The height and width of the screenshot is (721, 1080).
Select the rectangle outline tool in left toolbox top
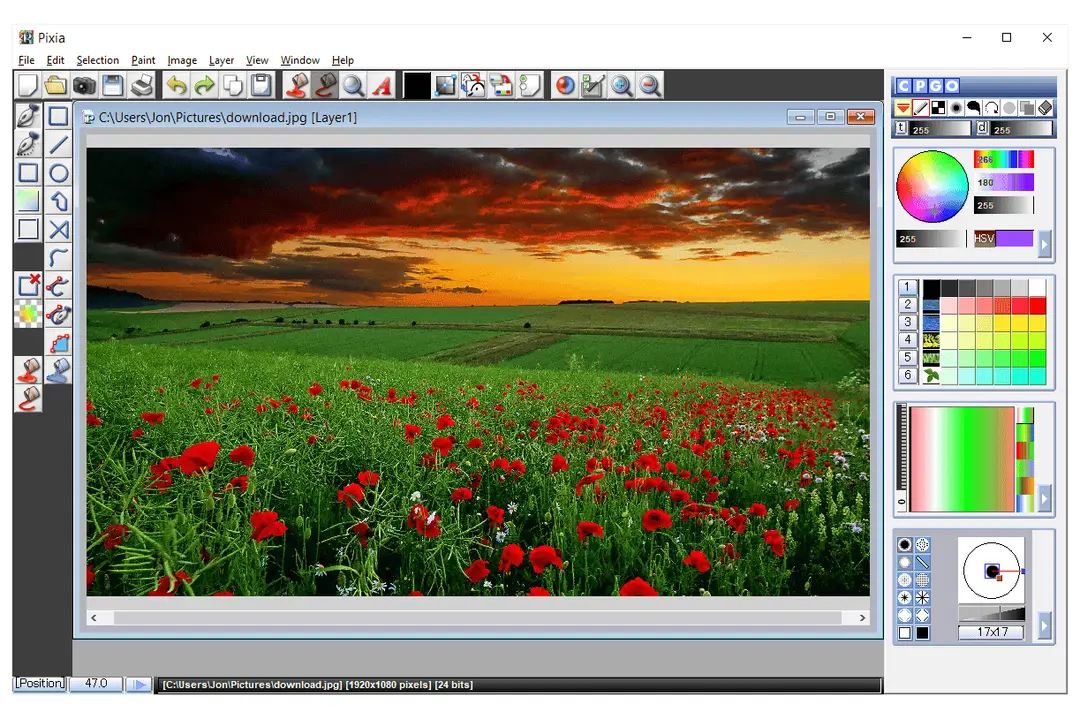59,116
